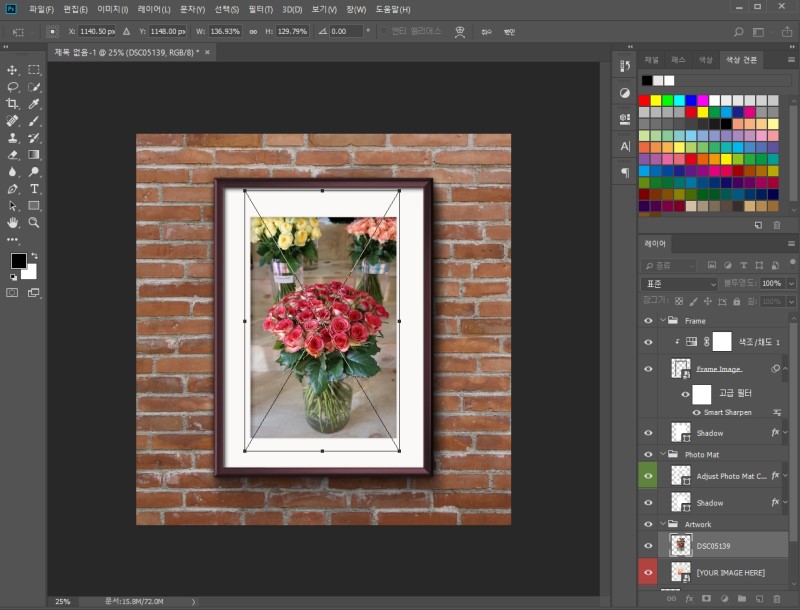Hide the Smart Sharpen filter
Screen dimensions: 800x610
click(697, 412)
